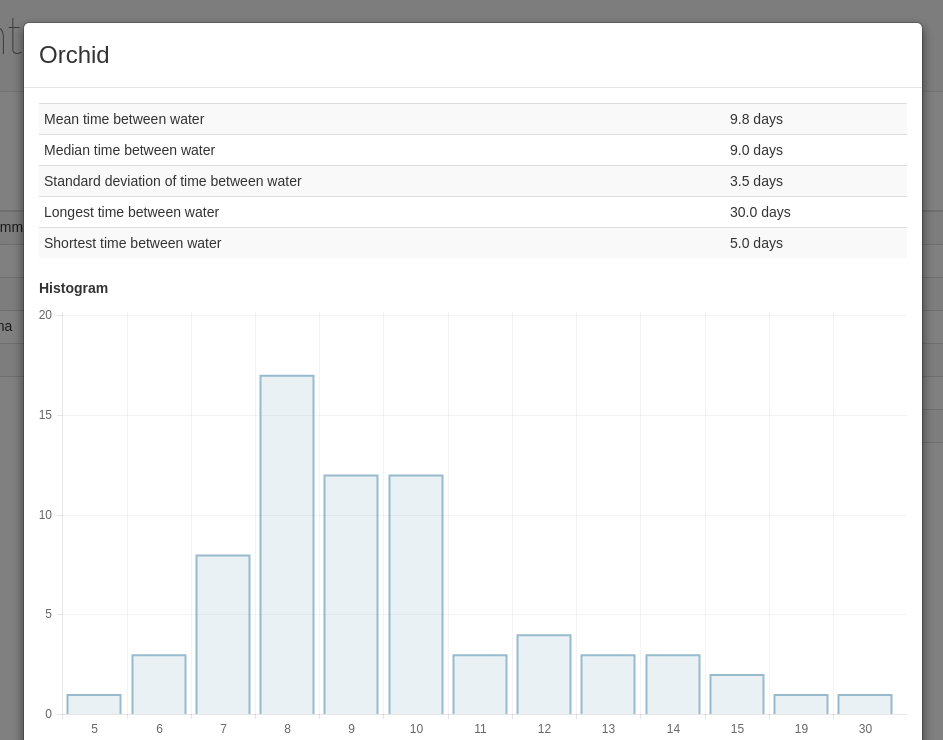This screenshot has width=943, height=740.
Task: Click the 3.5 days standard deviation value
Action: tap(756, 181)
